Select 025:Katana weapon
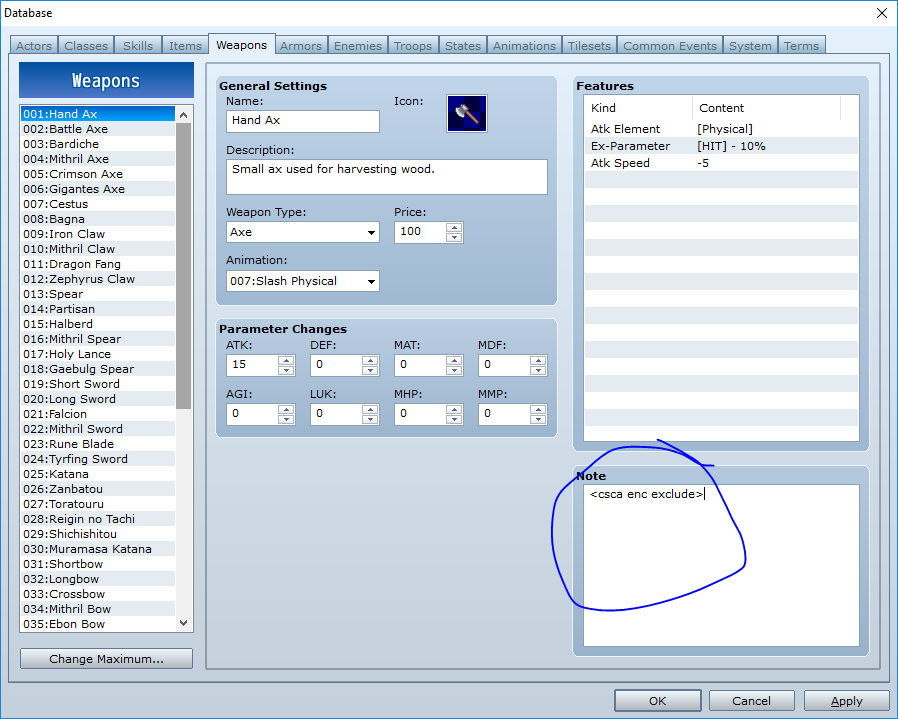 (x=97, y=474)
